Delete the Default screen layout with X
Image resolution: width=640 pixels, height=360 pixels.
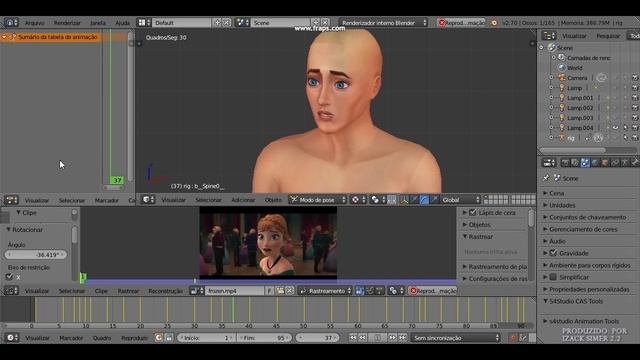click(x=227, y=23)
